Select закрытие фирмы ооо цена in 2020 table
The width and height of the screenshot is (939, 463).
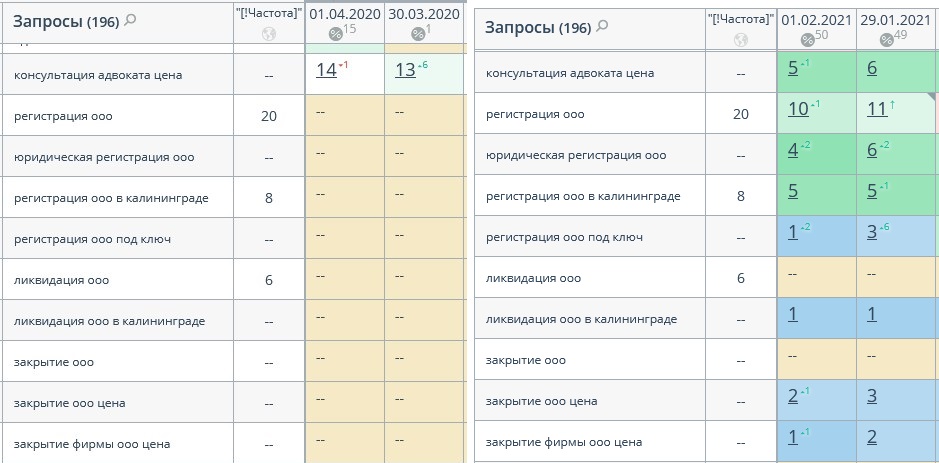pos(92,444)
